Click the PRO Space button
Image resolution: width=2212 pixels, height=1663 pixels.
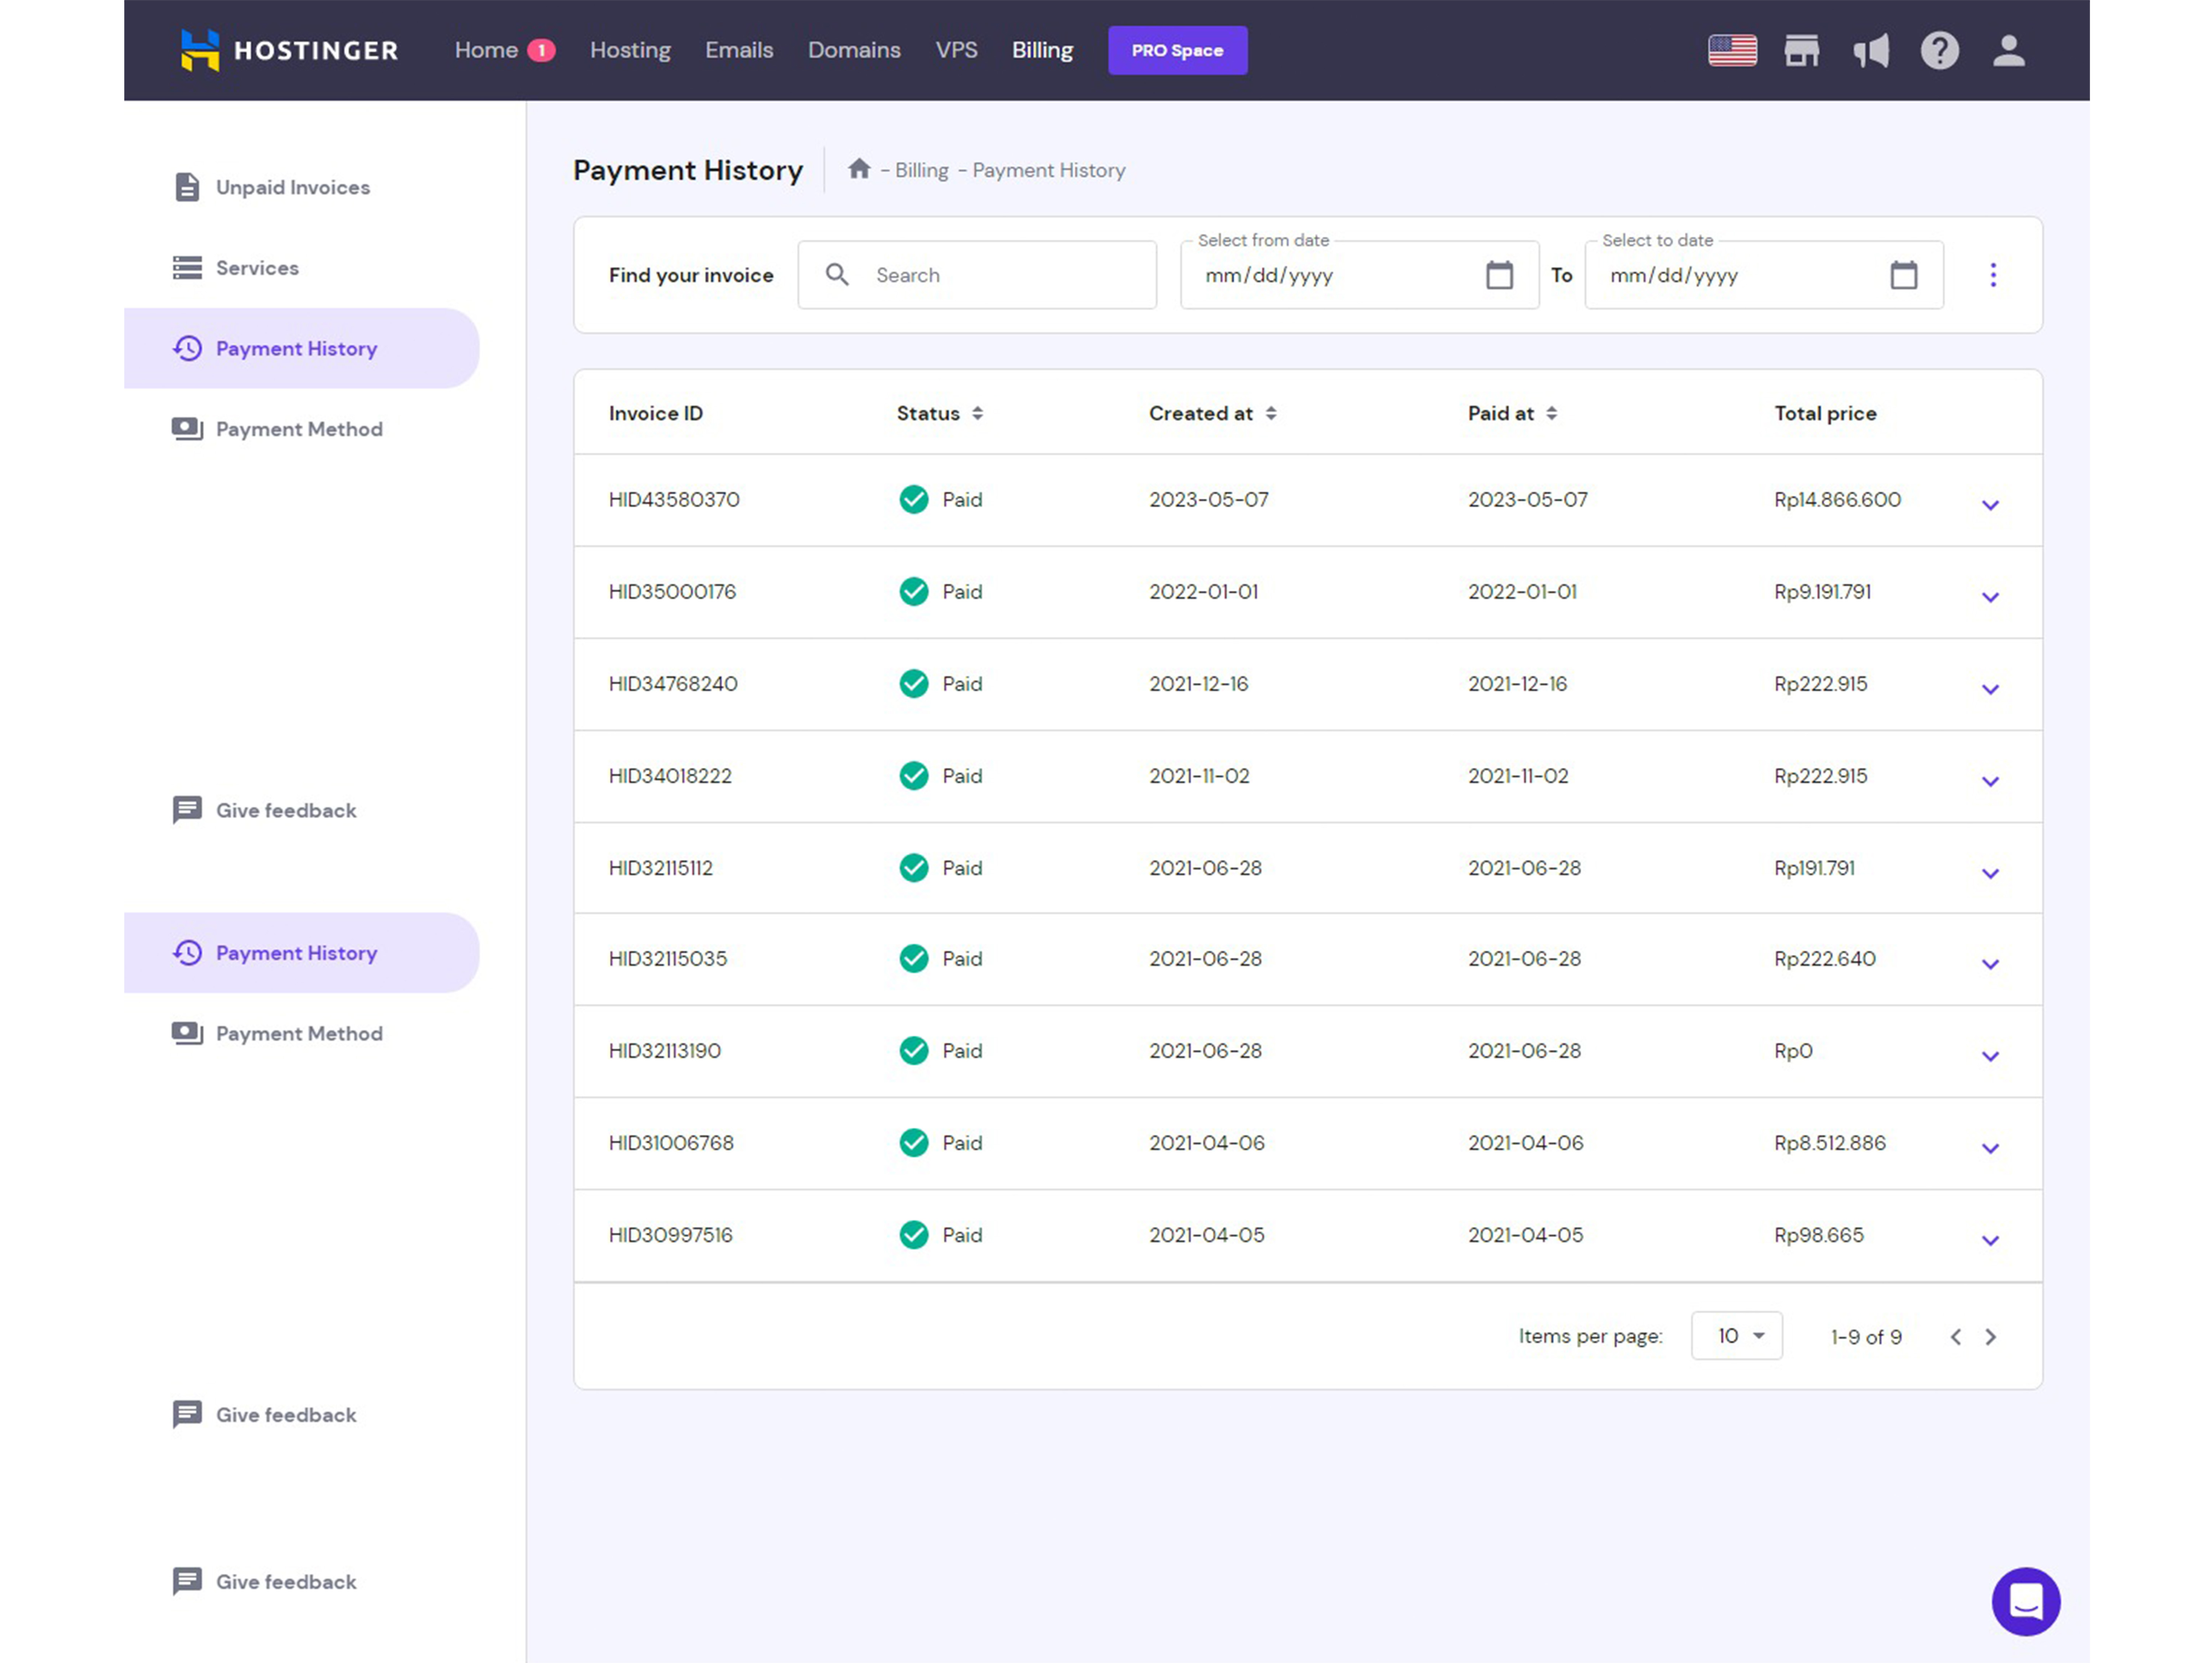(1177, 50)
